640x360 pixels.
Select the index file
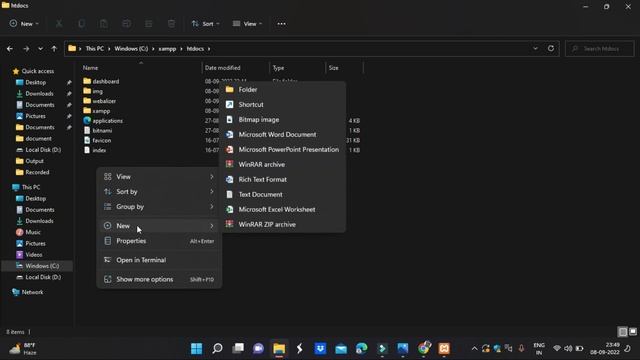click(x=99, y=150)
